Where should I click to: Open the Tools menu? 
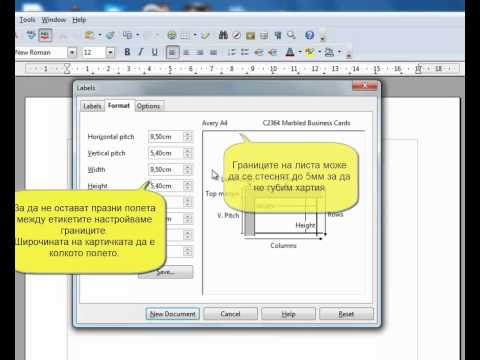tap(27, 20)
